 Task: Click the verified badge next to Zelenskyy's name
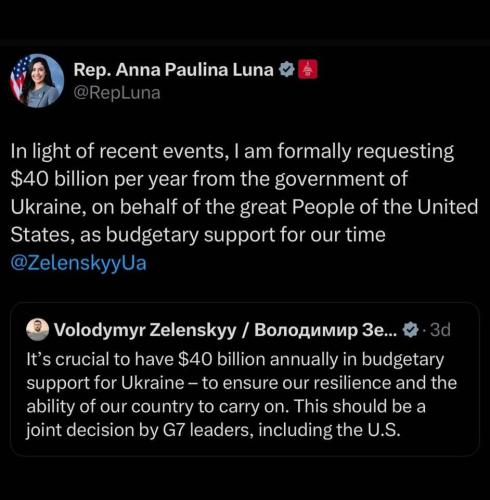click(x=410, y=330)
